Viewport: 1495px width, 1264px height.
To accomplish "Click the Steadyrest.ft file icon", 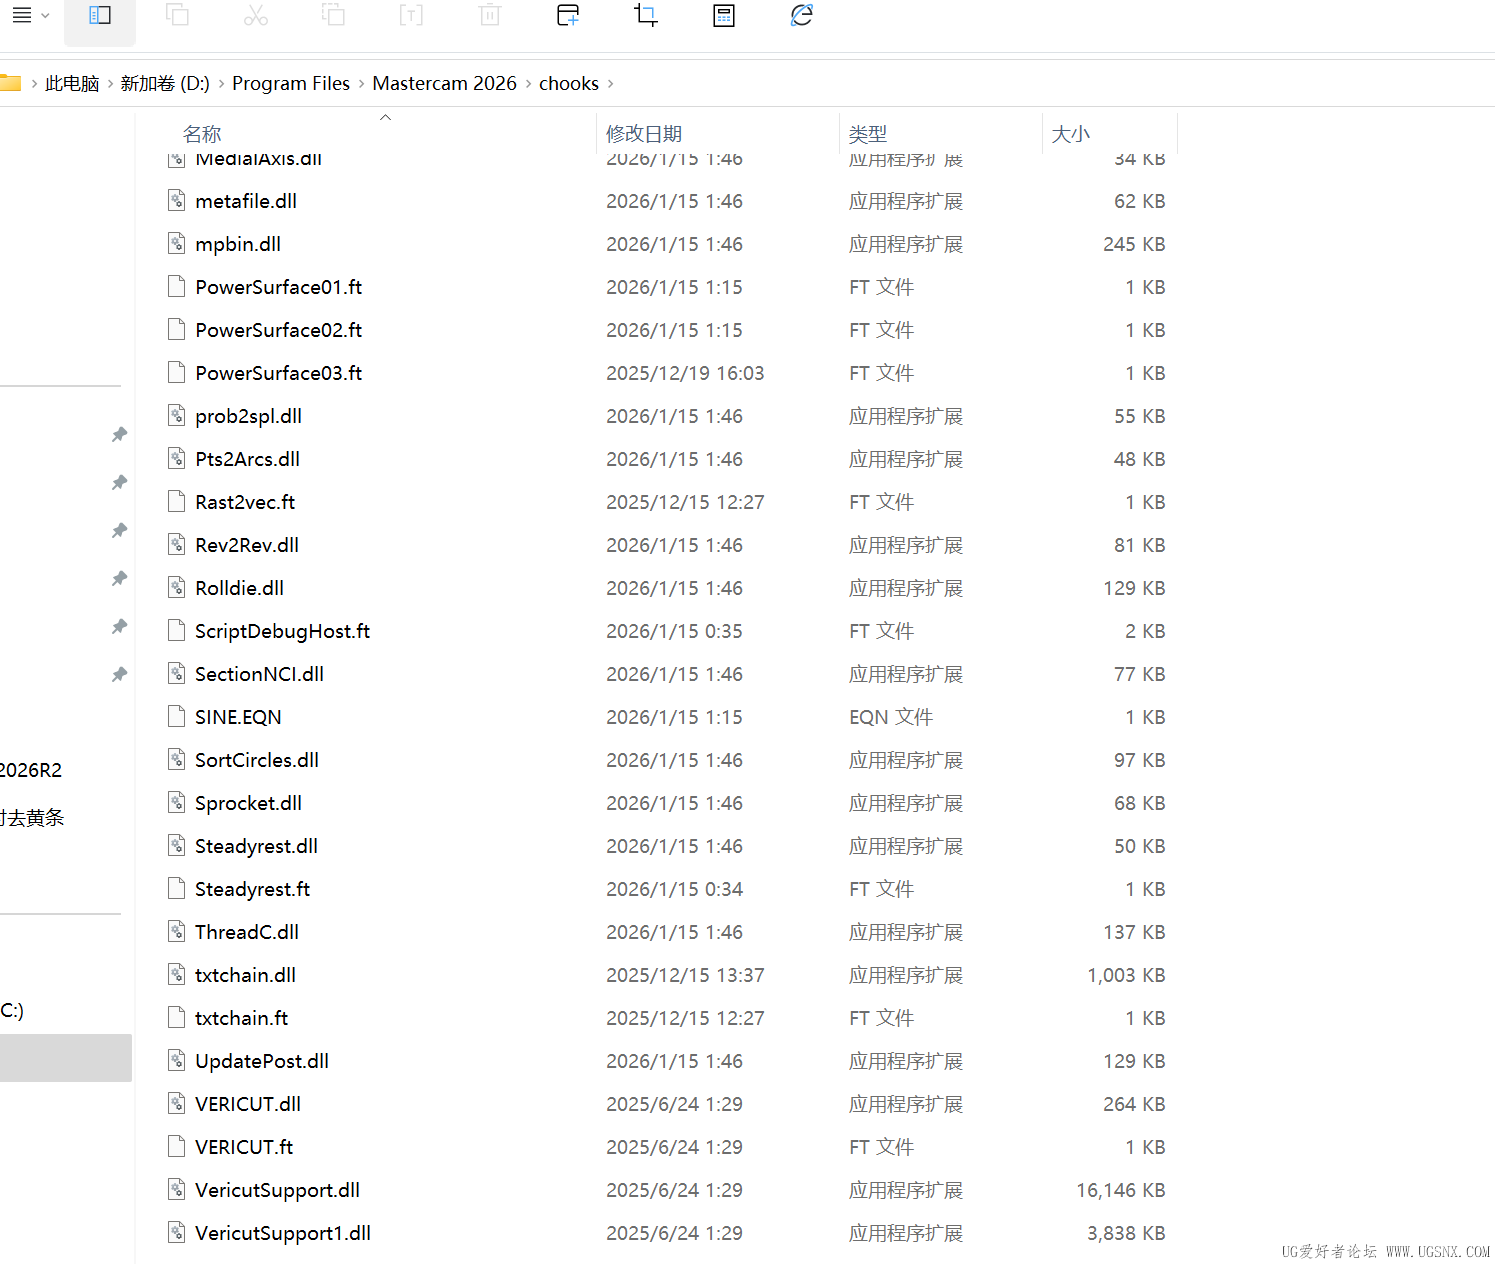I will (177, 889).
